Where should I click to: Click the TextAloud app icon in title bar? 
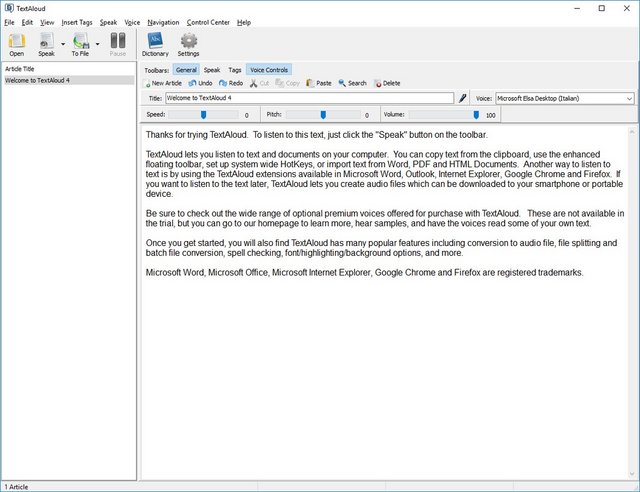[x=9, y=8]
